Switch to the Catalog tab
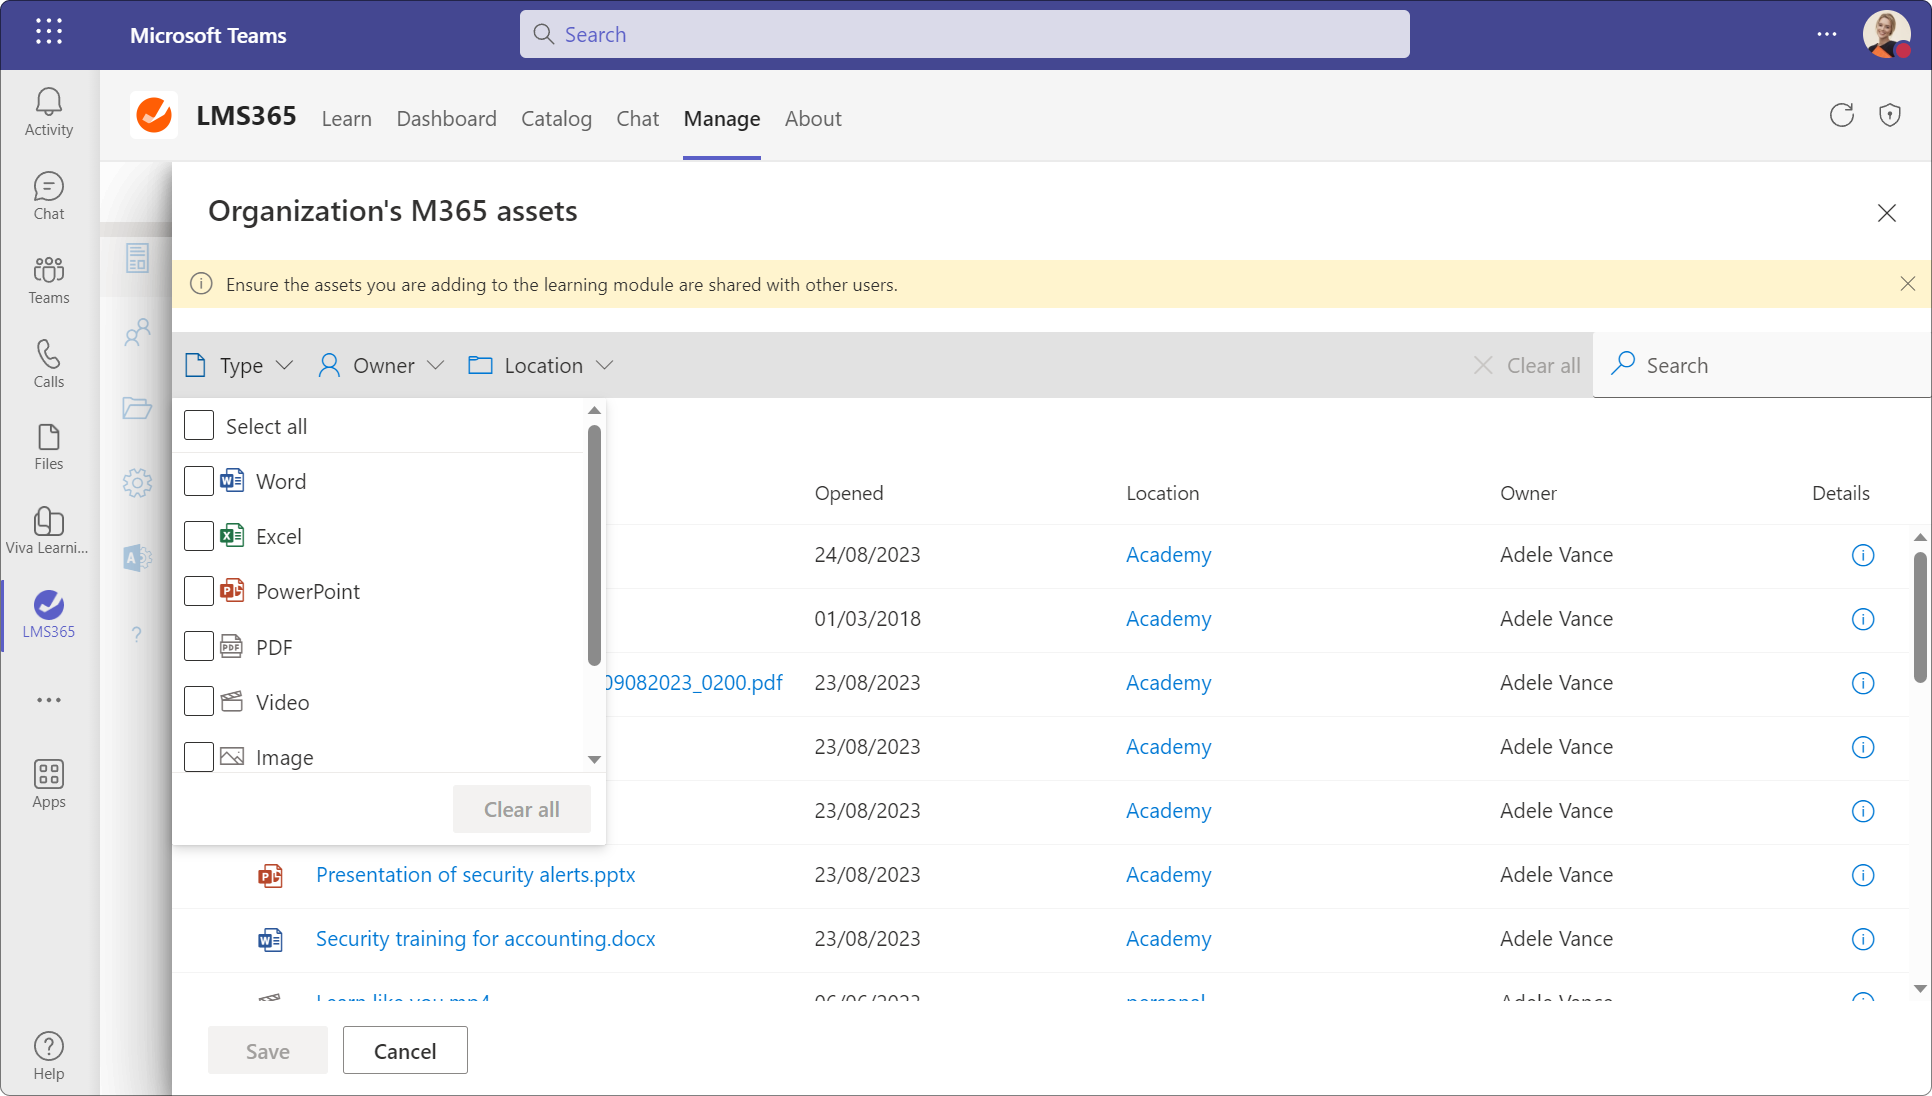1932x1096 pixels. [x=556, y=119]
